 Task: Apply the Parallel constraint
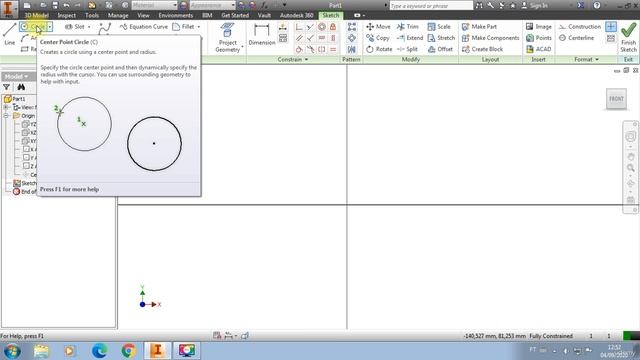click(x=299, y=38)
